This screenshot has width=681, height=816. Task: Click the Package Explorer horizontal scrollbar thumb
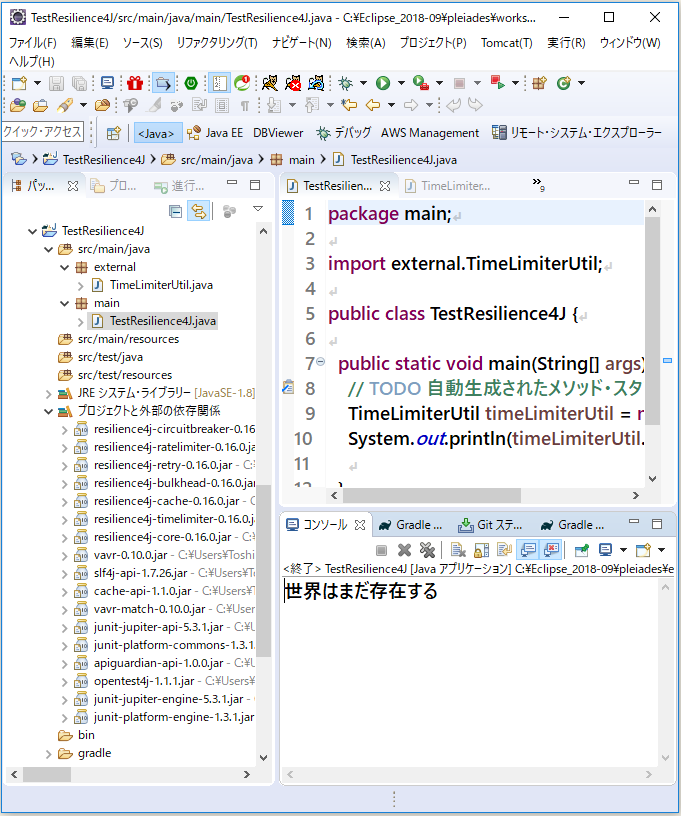[x=47, y=774]
